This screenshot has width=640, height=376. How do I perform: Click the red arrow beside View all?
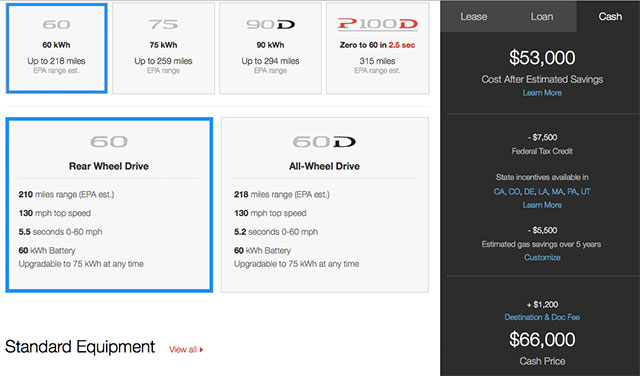pyautogui.click(x=201, y=350)
